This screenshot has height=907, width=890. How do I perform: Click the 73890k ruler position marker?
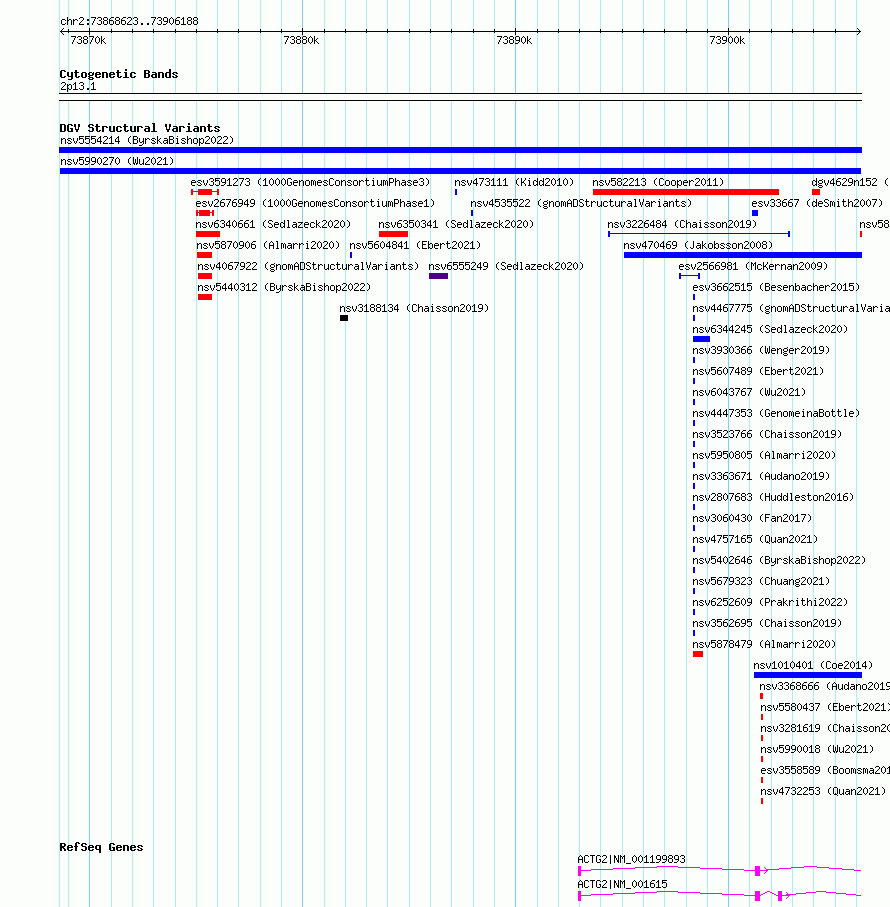pos(514,40)
